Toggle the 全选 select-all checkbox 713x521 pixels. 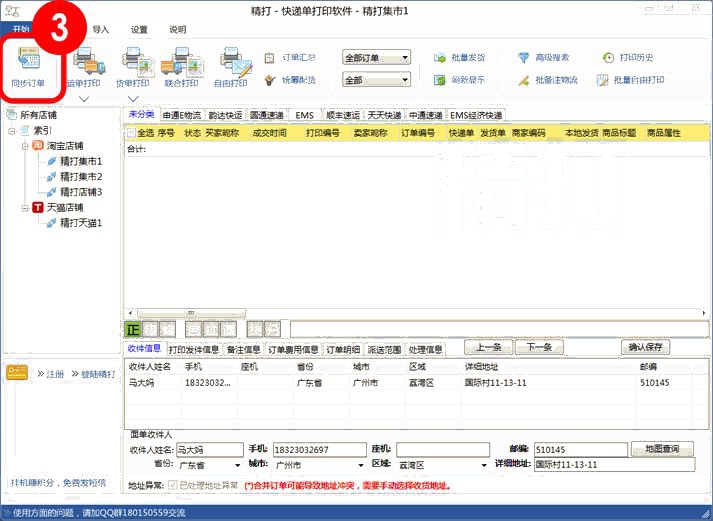(x=130, y=132)
